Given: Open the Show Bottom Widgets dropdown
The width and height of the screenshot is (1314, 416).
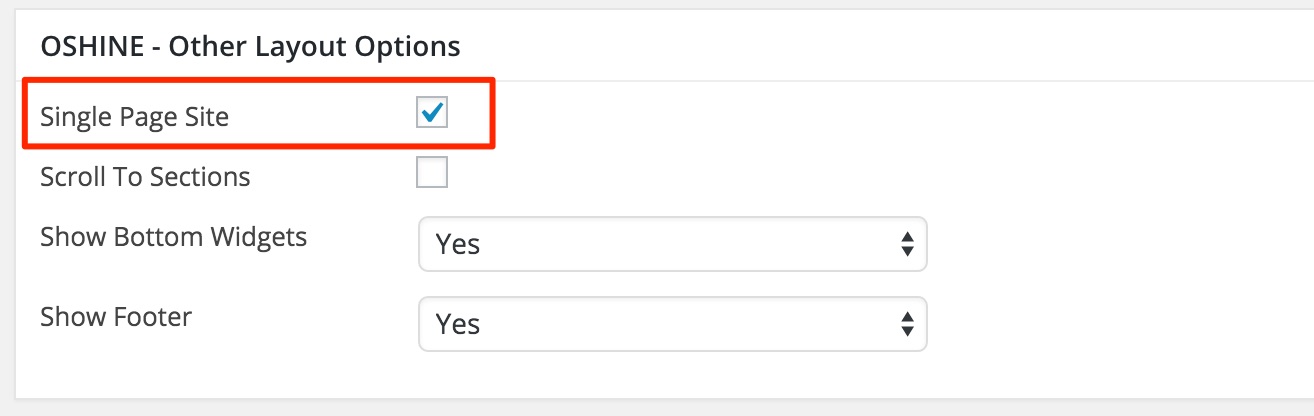Looking at the screenshot, I should pos(672,243).
